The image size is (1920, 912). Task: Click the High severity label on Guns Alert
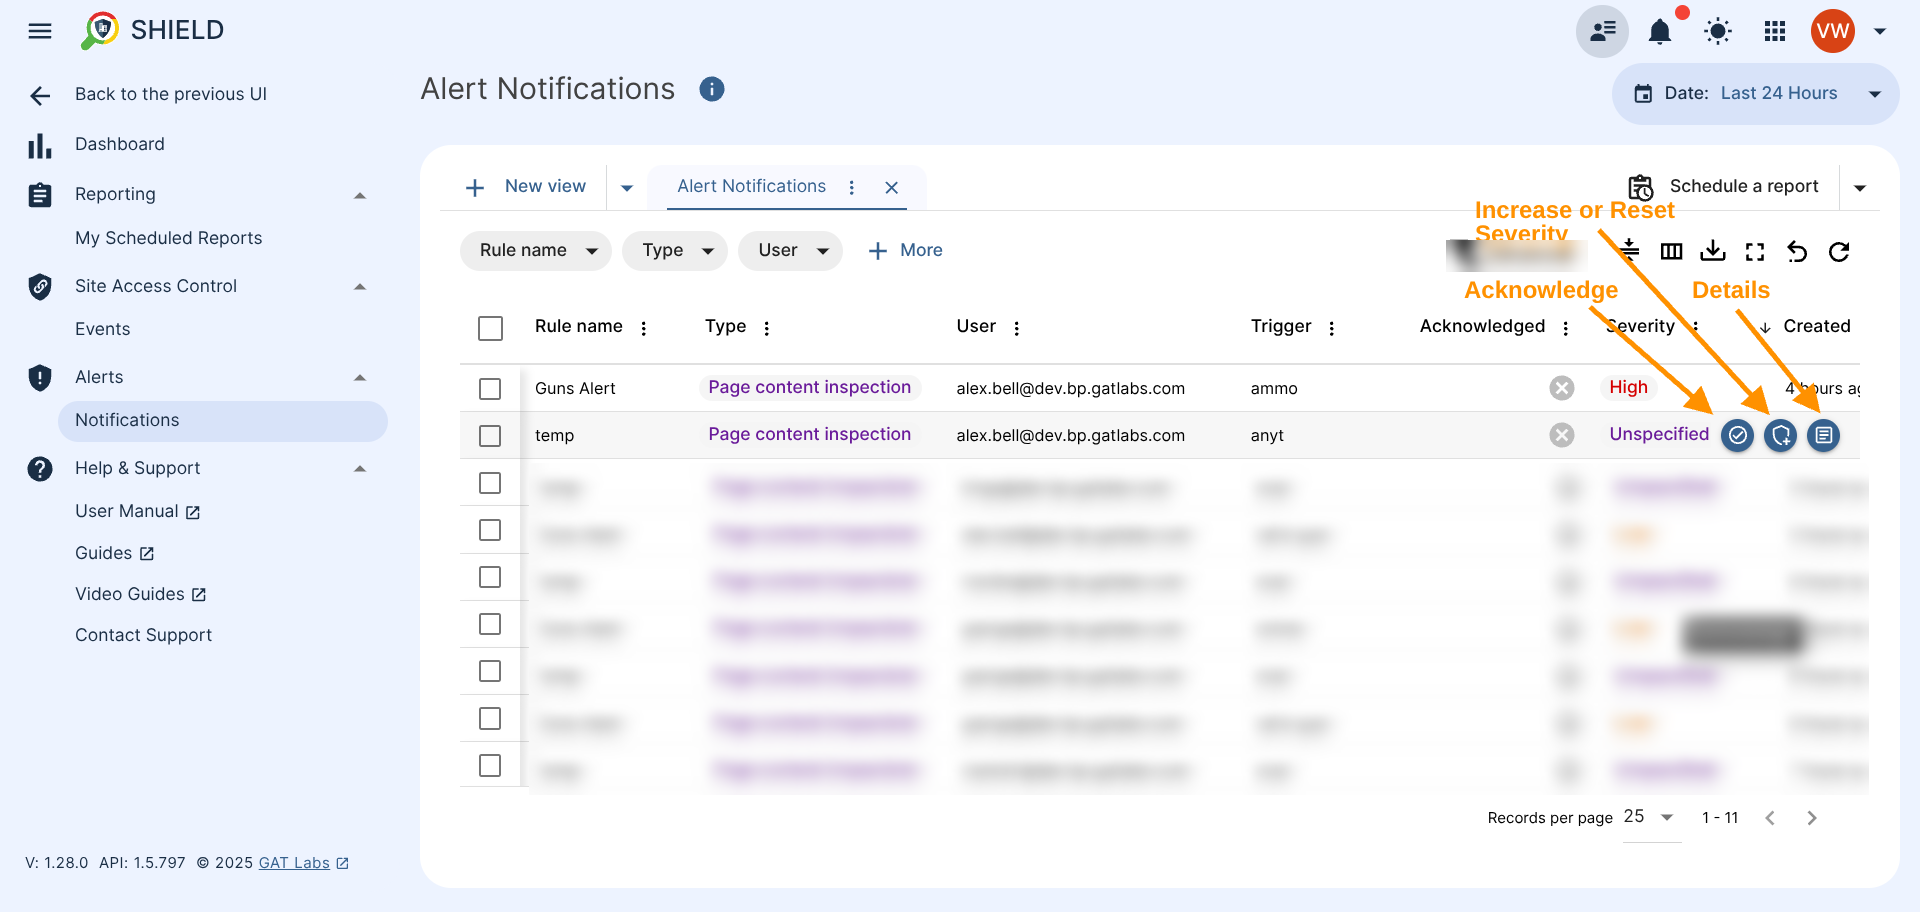tap(1628, 388)
